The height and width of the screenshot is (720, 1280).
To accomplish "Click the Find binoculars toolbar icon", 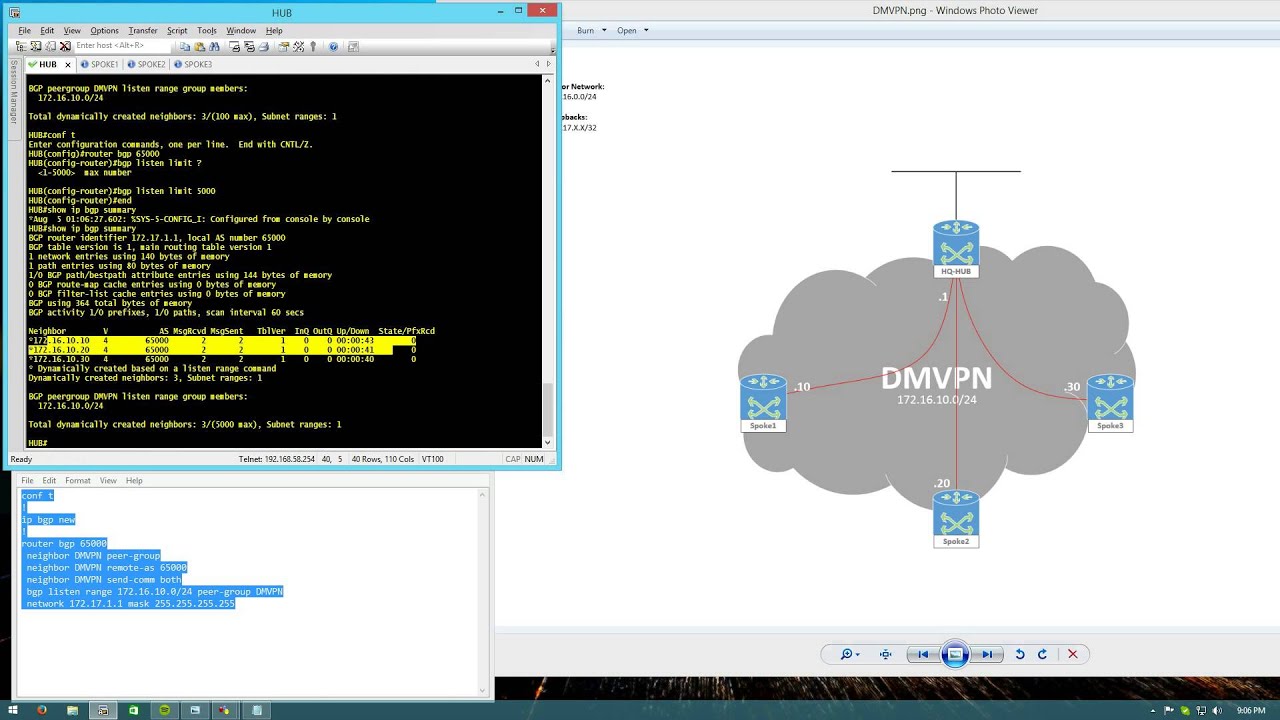I will 214,46.
